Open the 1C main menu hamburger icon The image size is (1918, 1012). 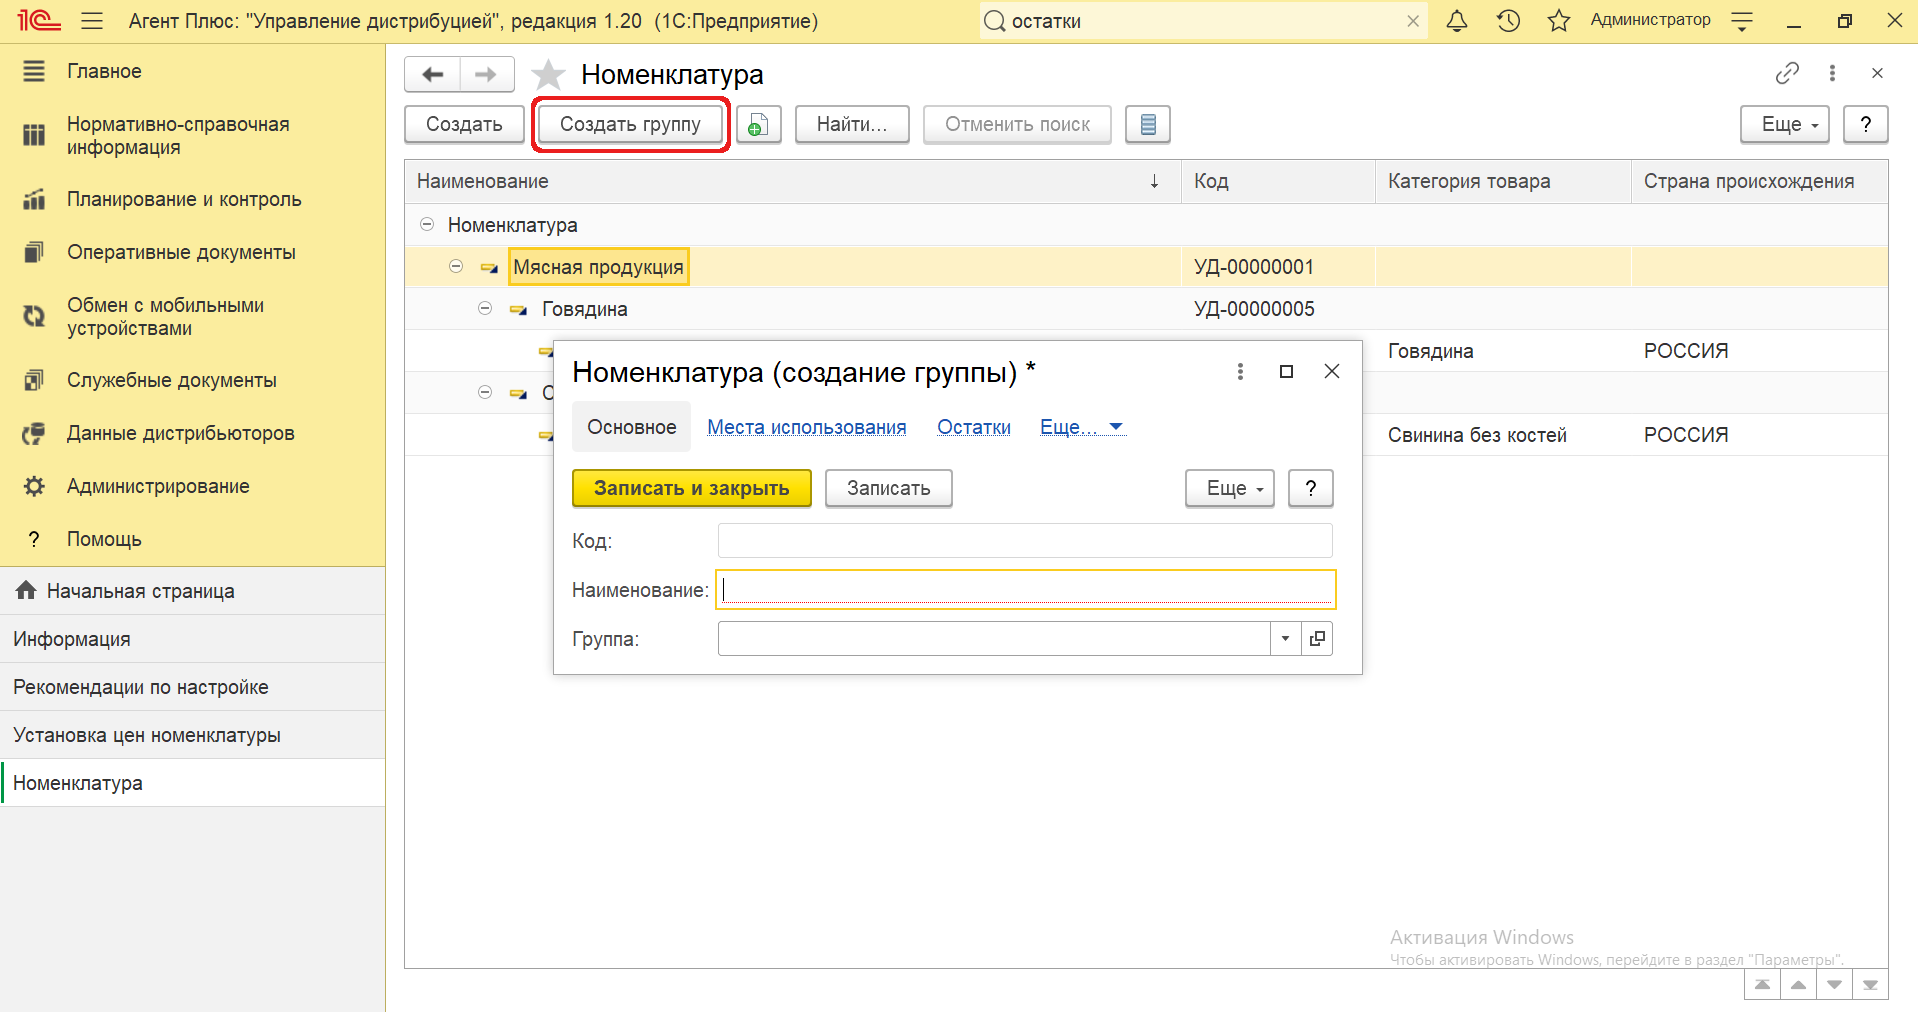click(92, 21)
